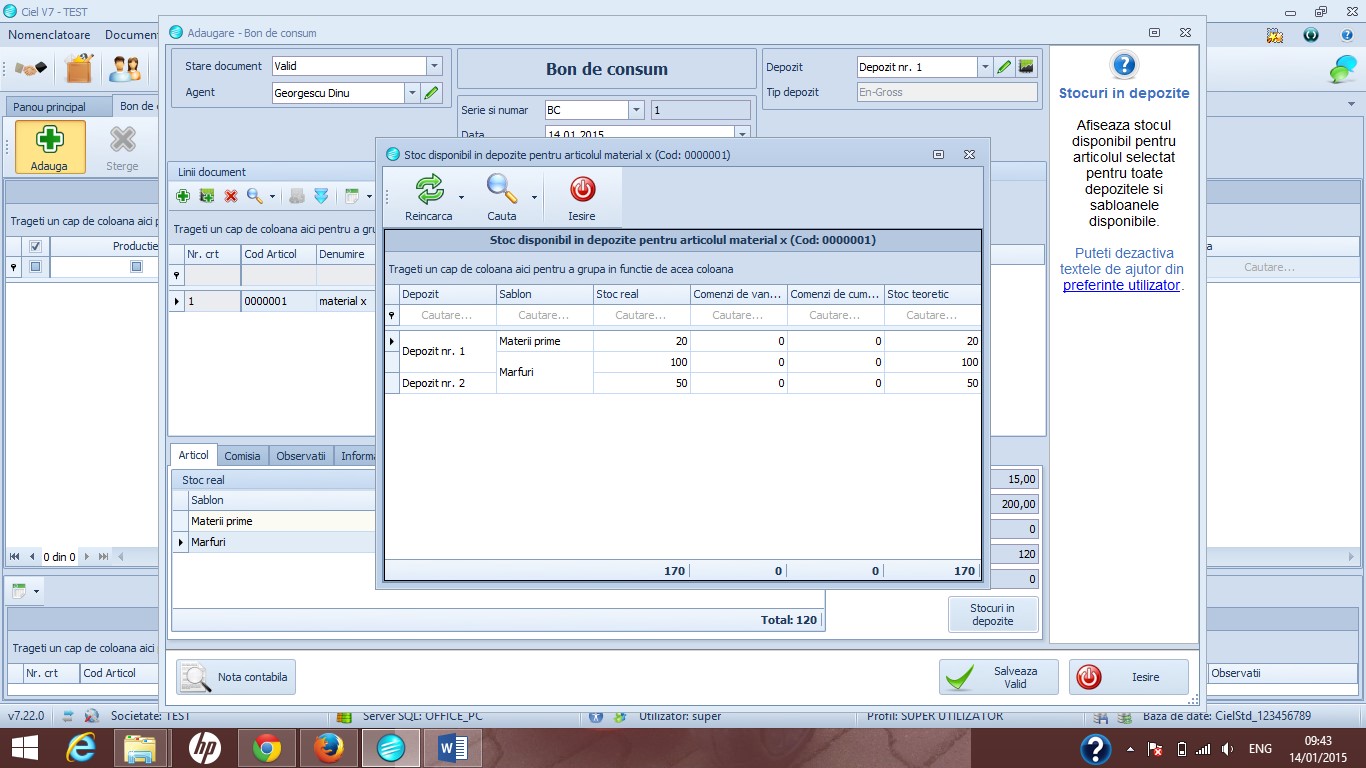Click the go-to-first-record navigator arrow
Viewport: 1366px width, 768px height.
(x=15, y=556)
